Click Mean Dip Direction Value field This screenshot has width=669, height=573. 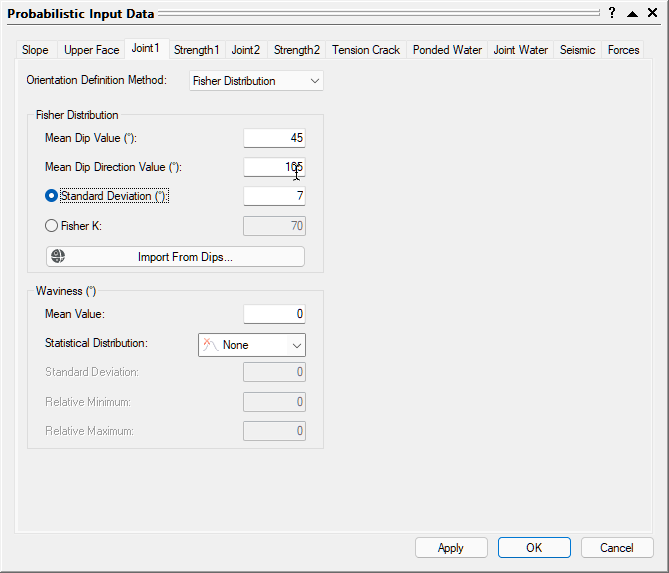[274, 167]
